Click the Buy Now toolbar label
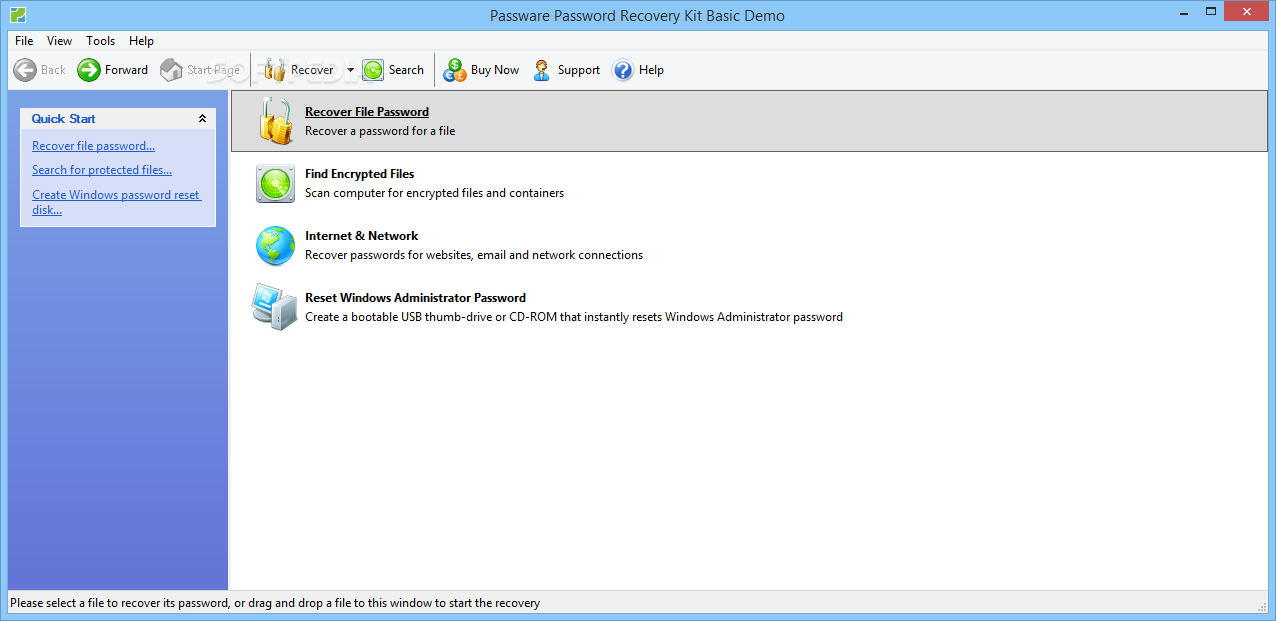This screenshot has width=1276, height=621. pos(495,70)
